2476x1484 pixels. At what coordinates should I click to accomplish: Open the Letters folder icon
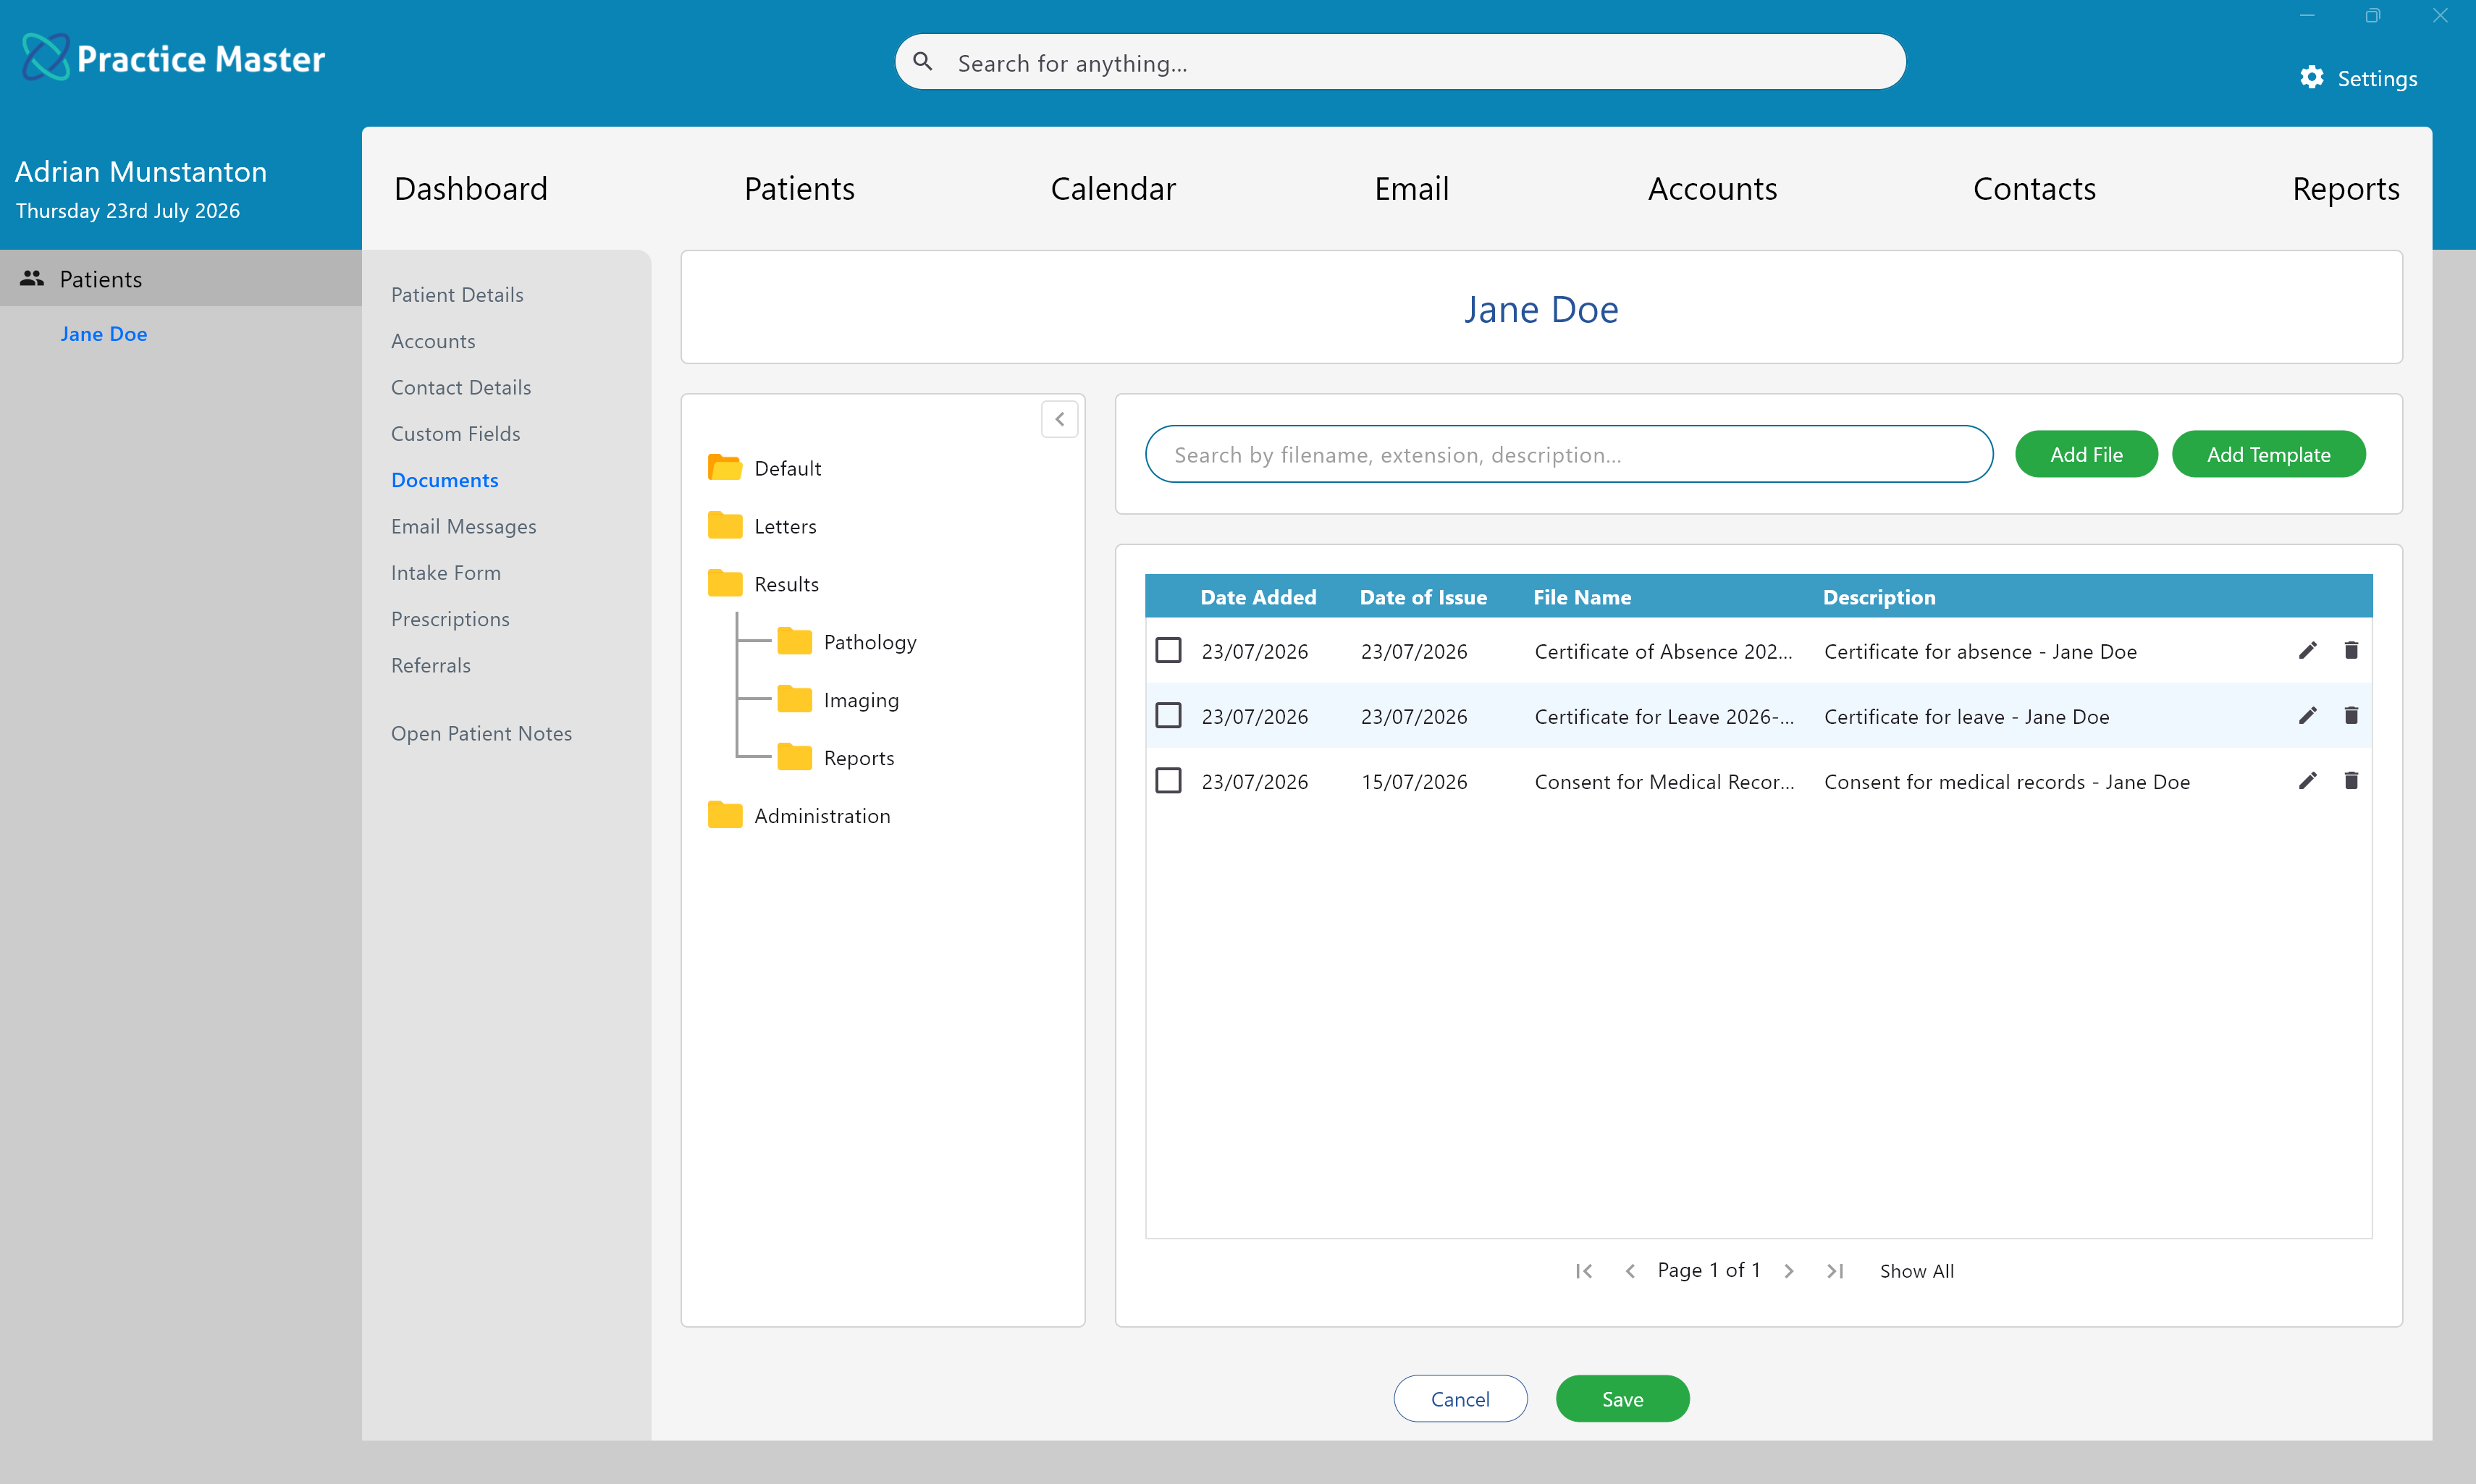click(725, 525)
